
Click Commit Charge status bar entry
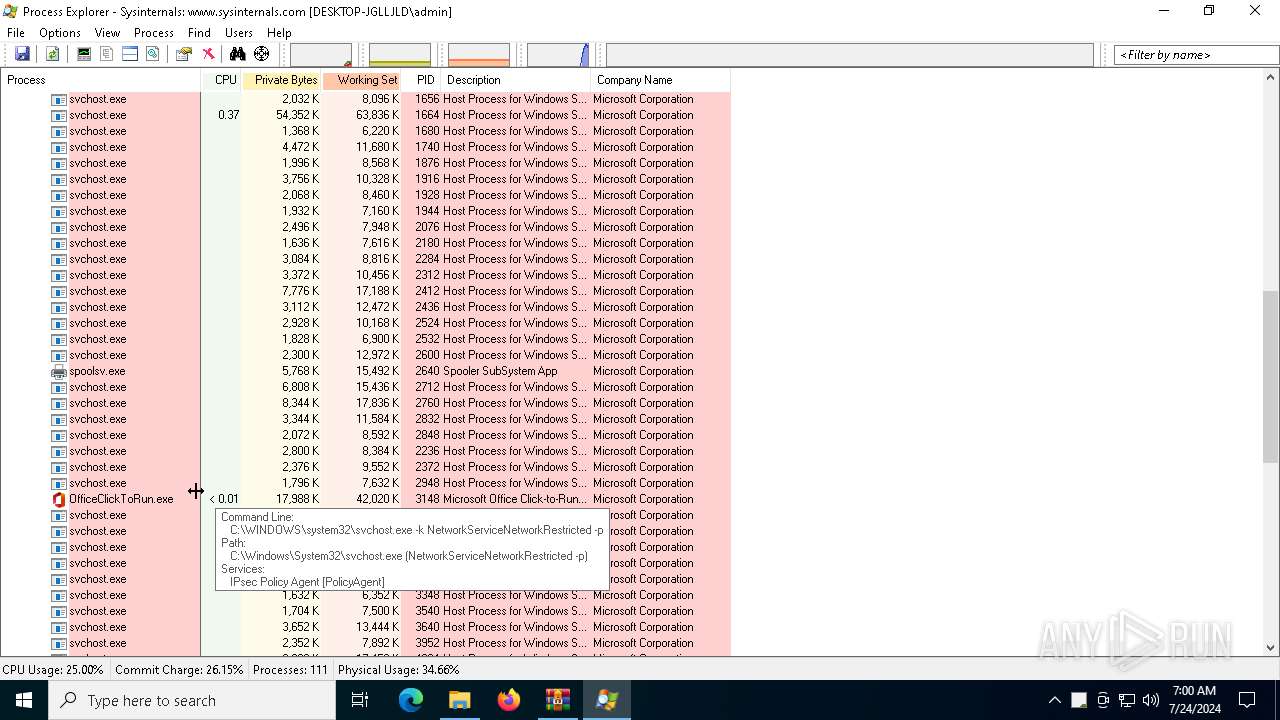[179, 670]
